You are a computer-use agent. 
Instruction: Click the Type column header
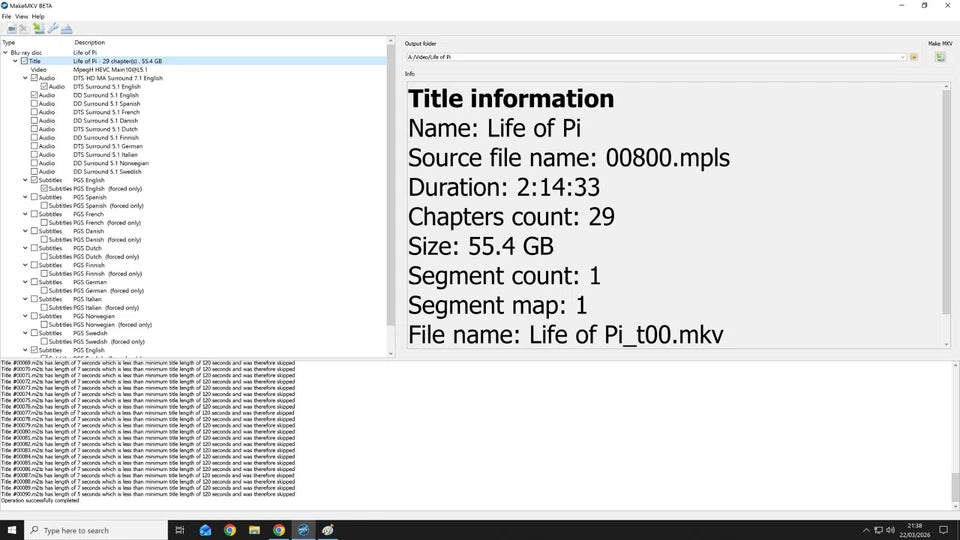coord(9,43)
